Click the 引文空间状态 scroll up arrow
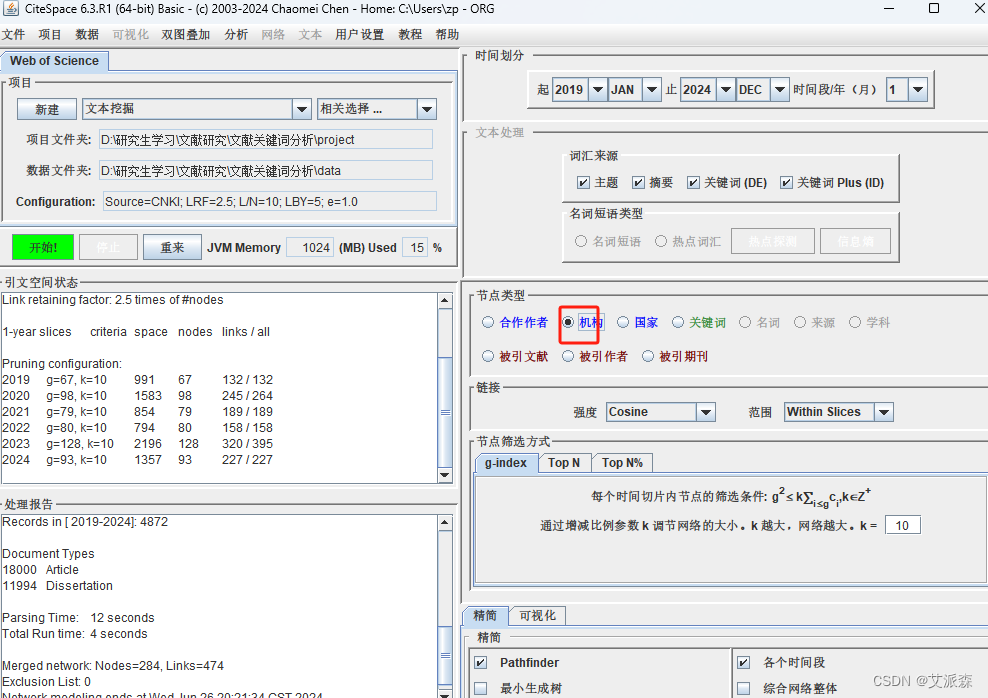988x698 pixels. pyautogui.click(x=445, y=300)
